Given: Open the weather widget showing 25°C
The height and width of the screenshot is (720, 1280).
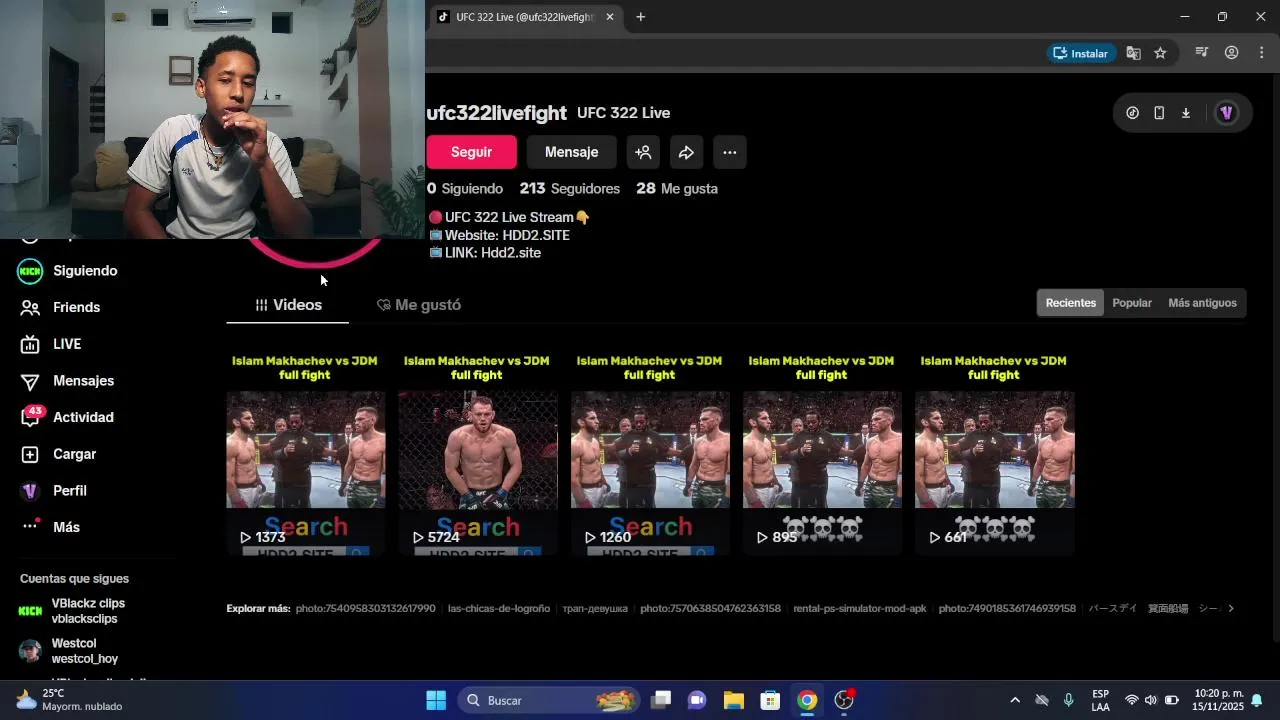Looking at the screenshot, I should [x=70, y=700].
